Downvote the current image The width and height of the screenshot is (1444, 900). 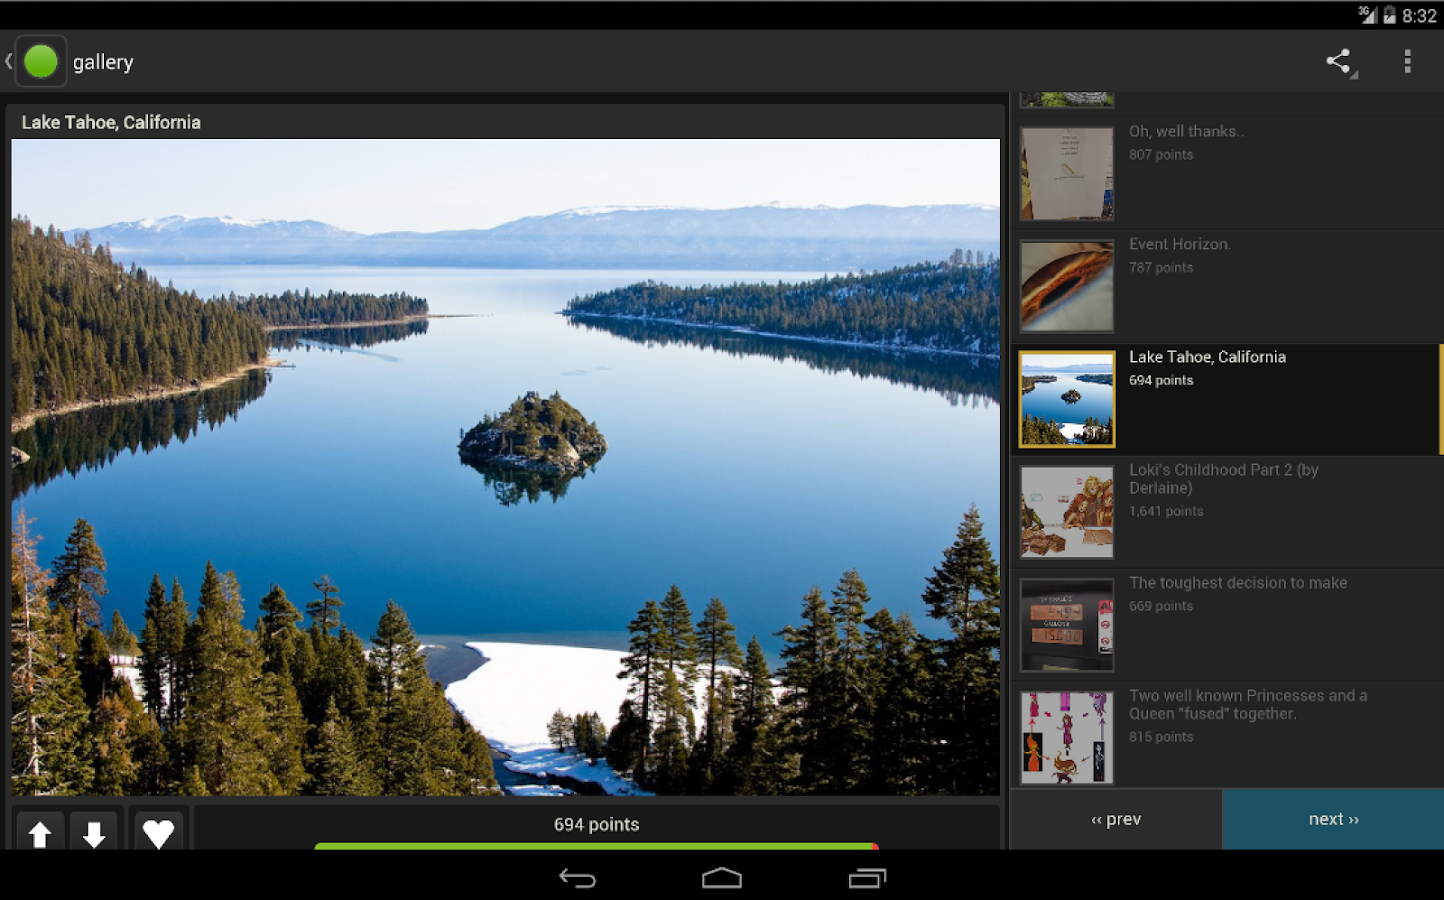click(94, 833)
